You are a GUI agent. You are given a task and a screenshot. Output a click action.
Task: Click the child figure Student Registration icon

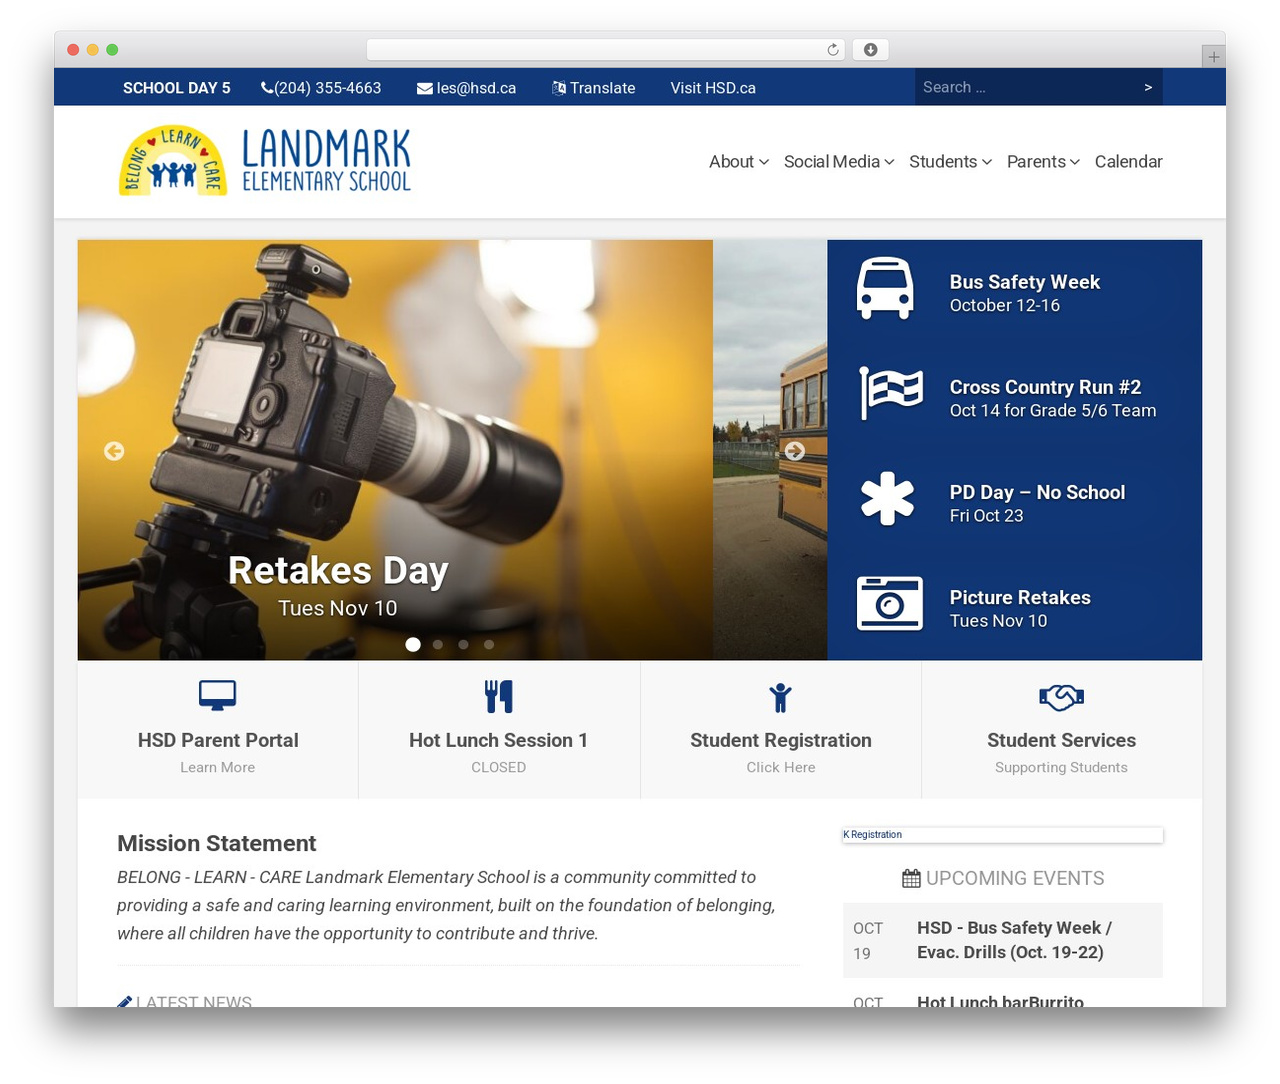click(780, 697)
